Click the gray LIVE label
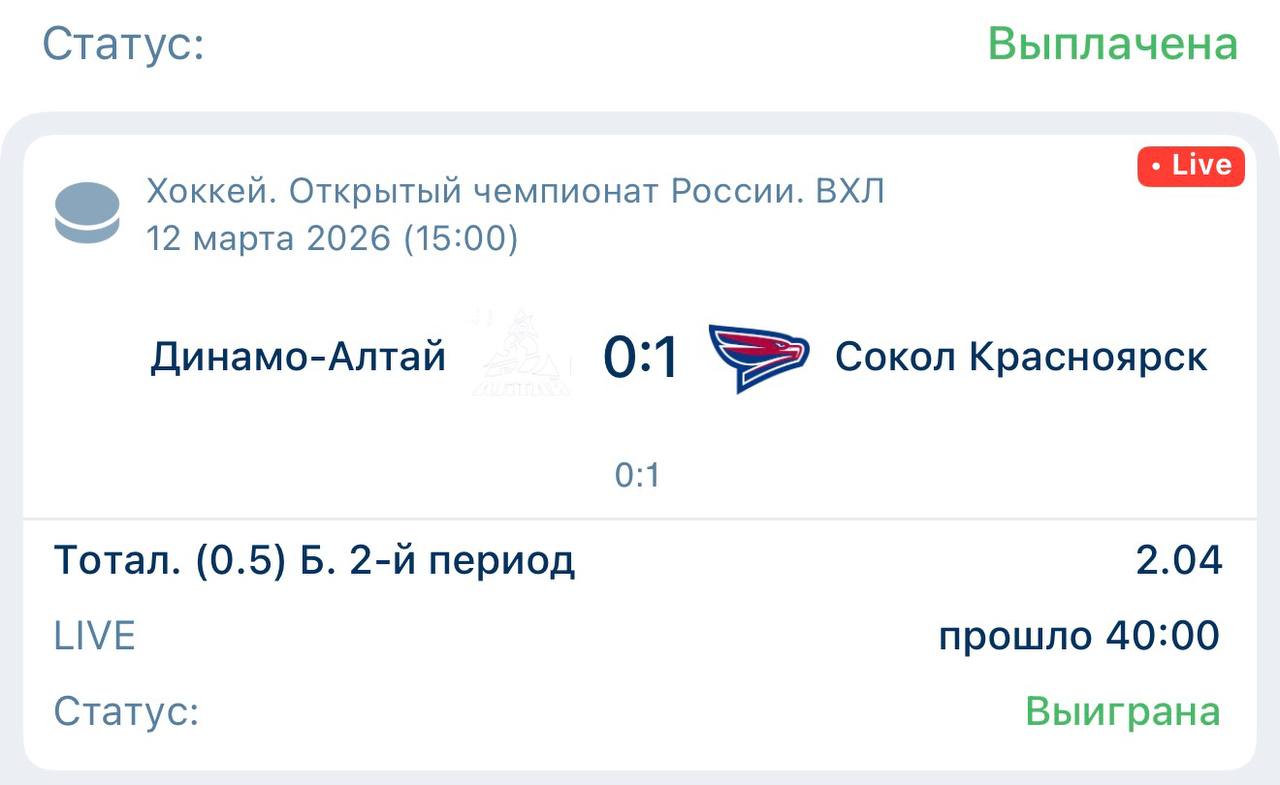The width and height of the screenshot is (1280, 785). (94, 636)
